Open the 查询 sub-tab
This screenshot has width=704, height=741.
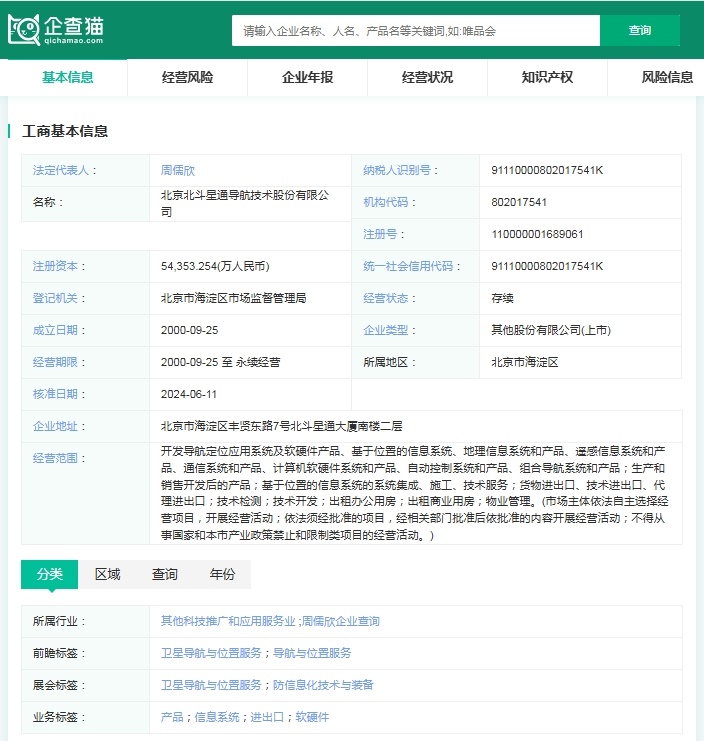click(164, 574)
